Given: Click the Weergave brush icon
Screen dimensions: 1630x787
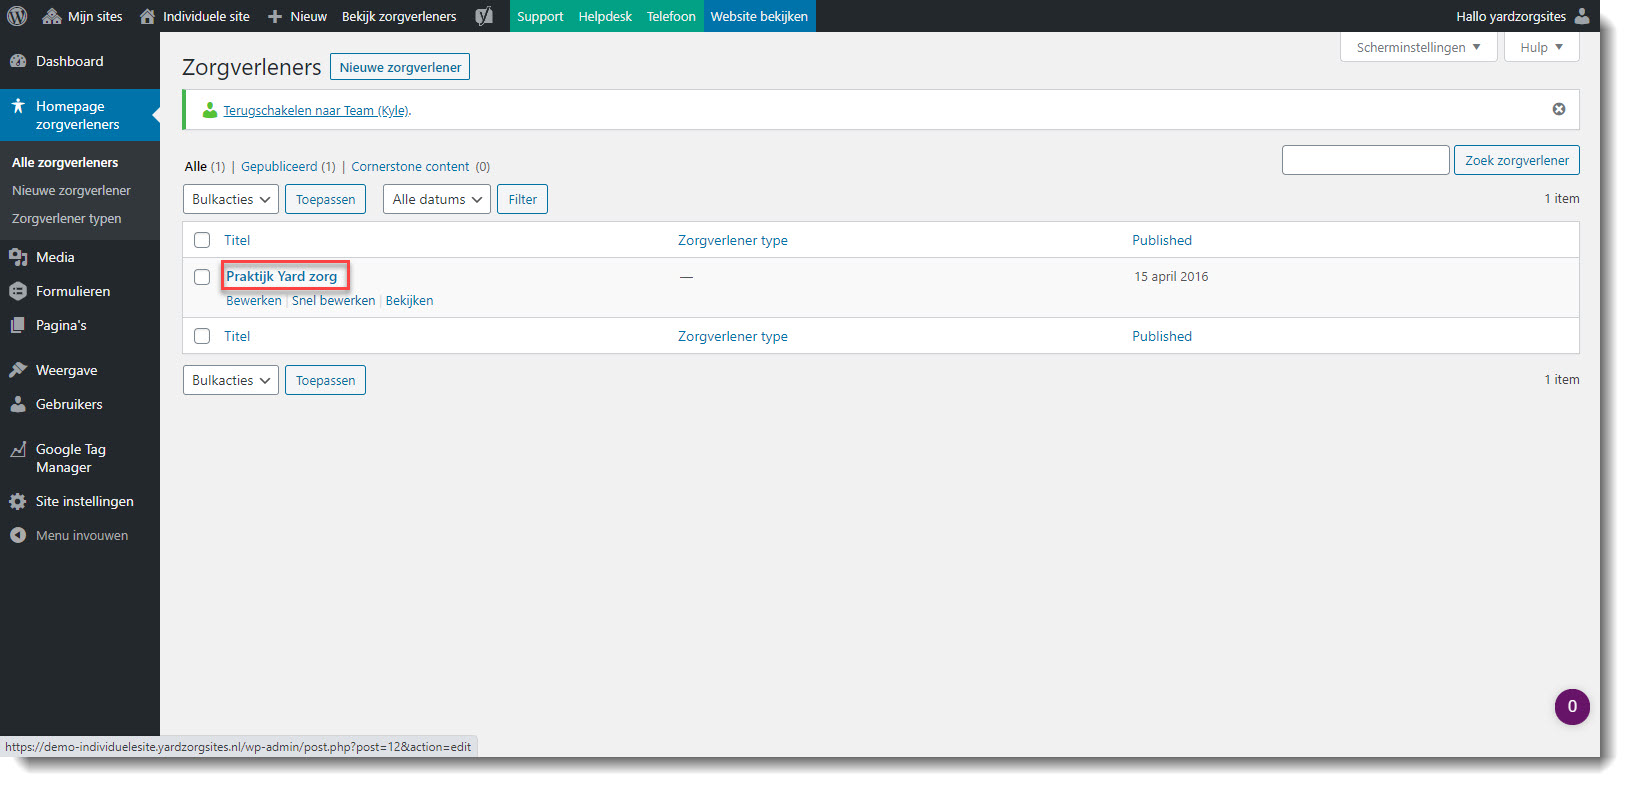Looking at the screenshot, I should coord(18,370).
